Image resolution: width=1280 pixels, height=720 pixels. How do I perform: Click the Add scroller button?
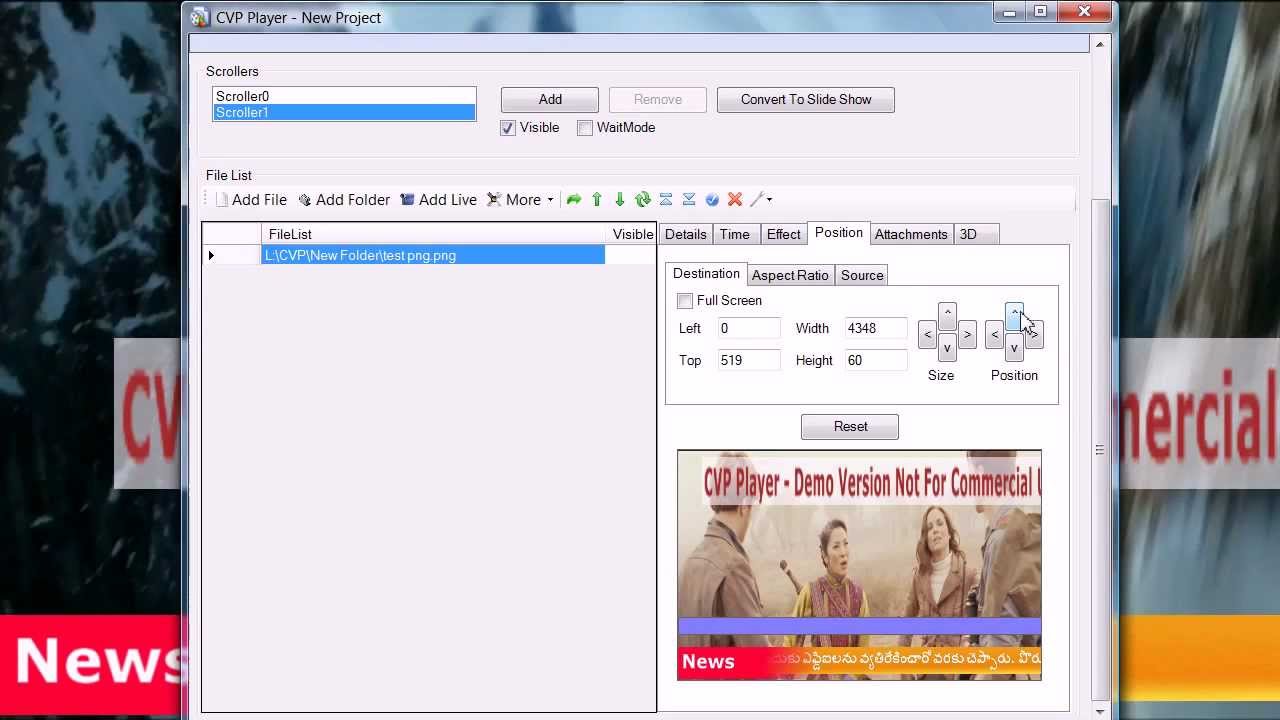[x=550, y=100]
